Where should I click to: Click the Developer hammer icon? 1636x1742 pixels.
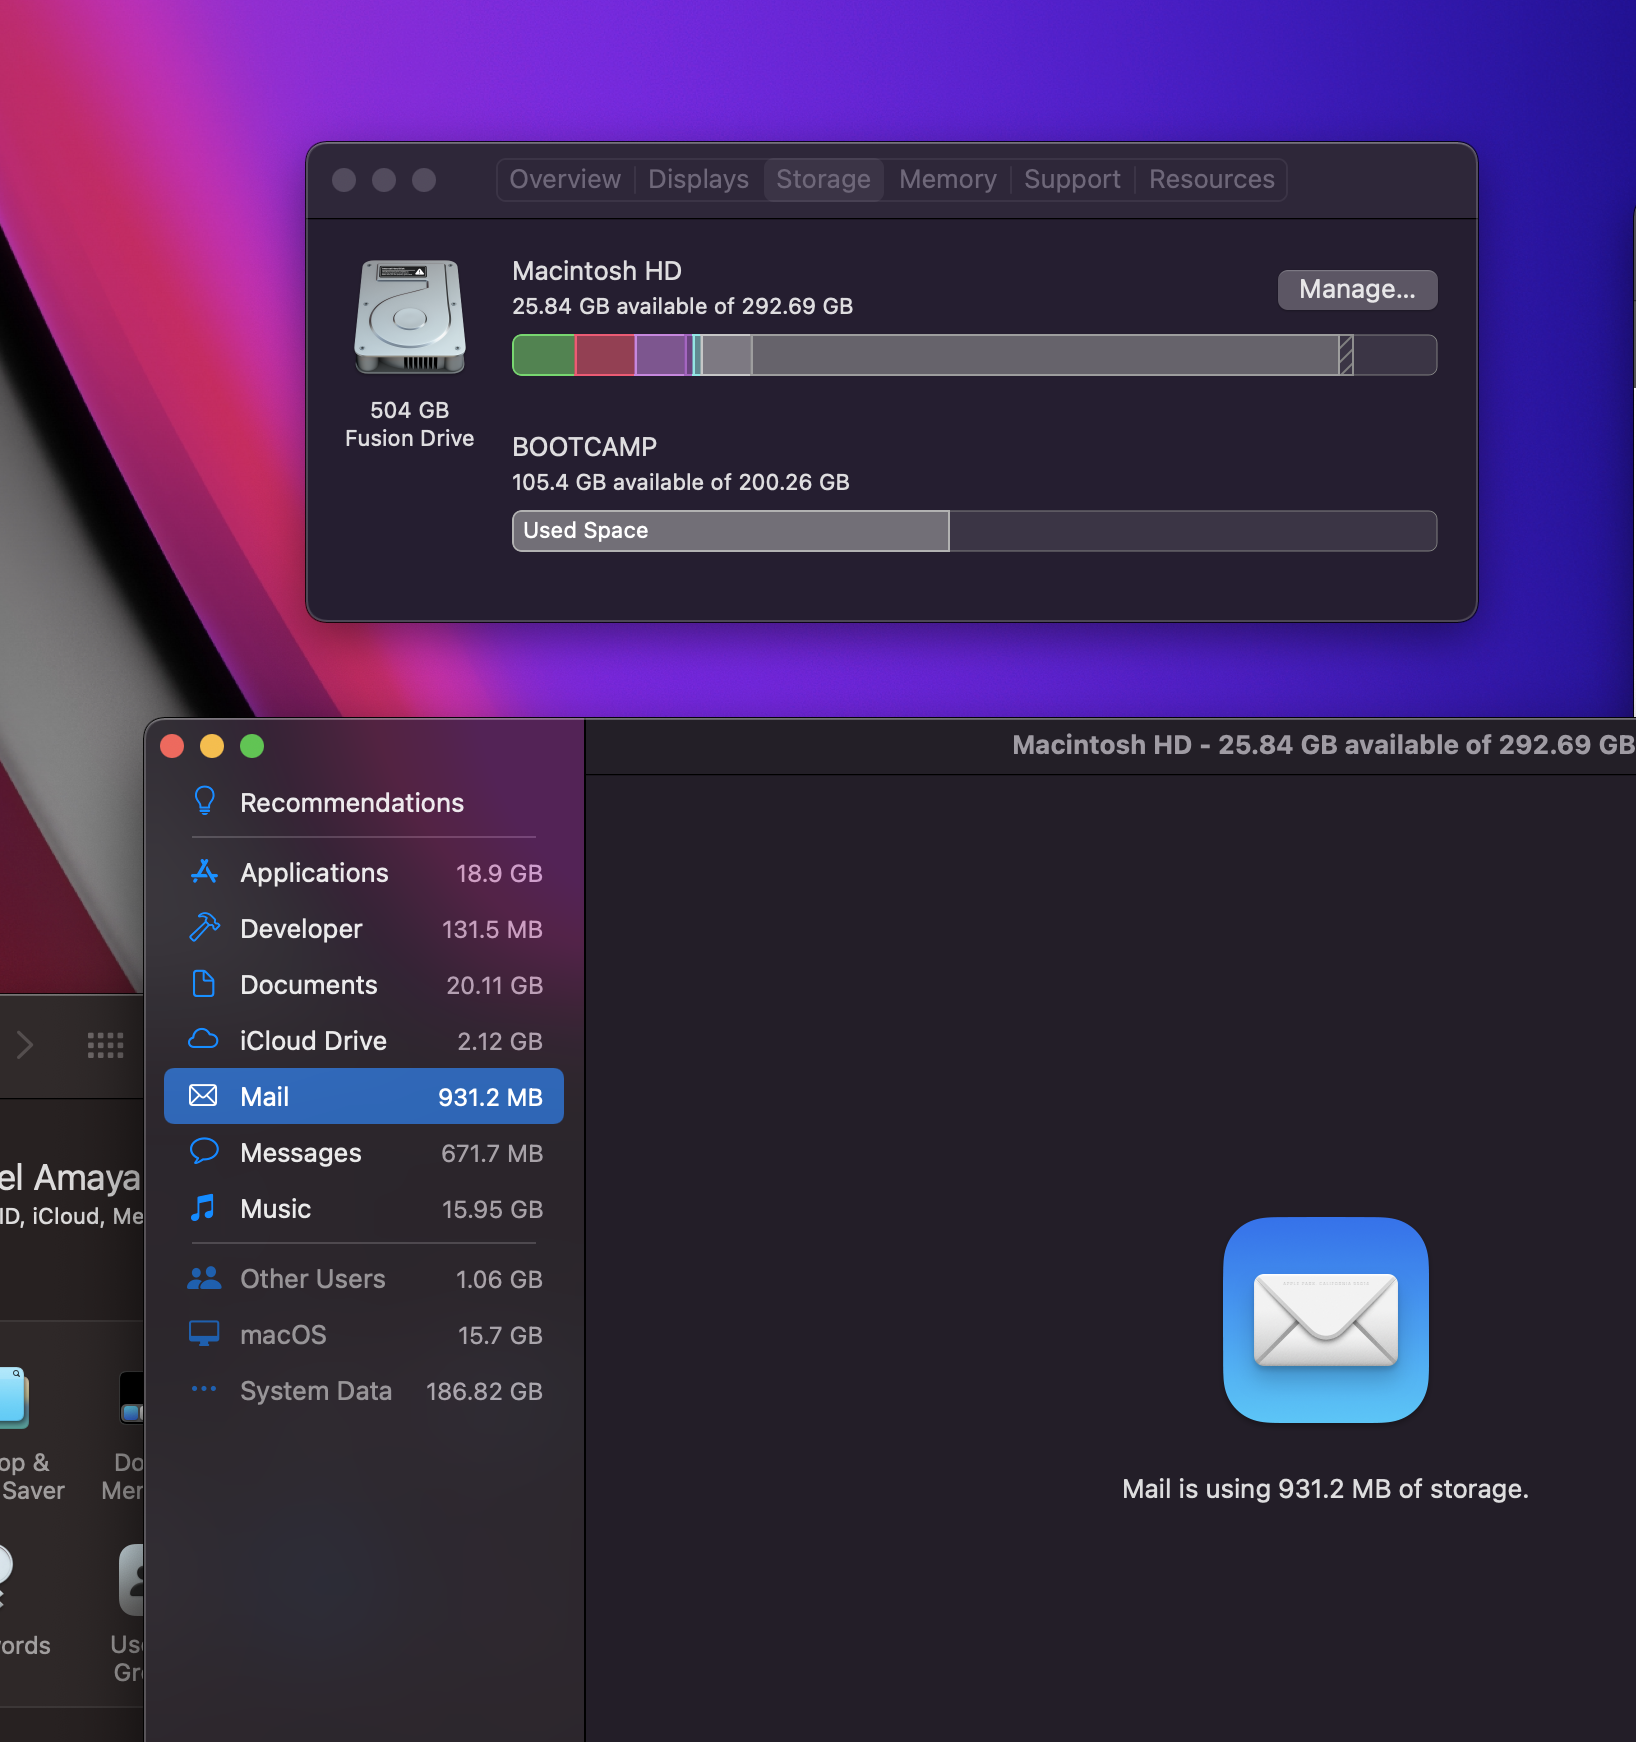point(204,928)
